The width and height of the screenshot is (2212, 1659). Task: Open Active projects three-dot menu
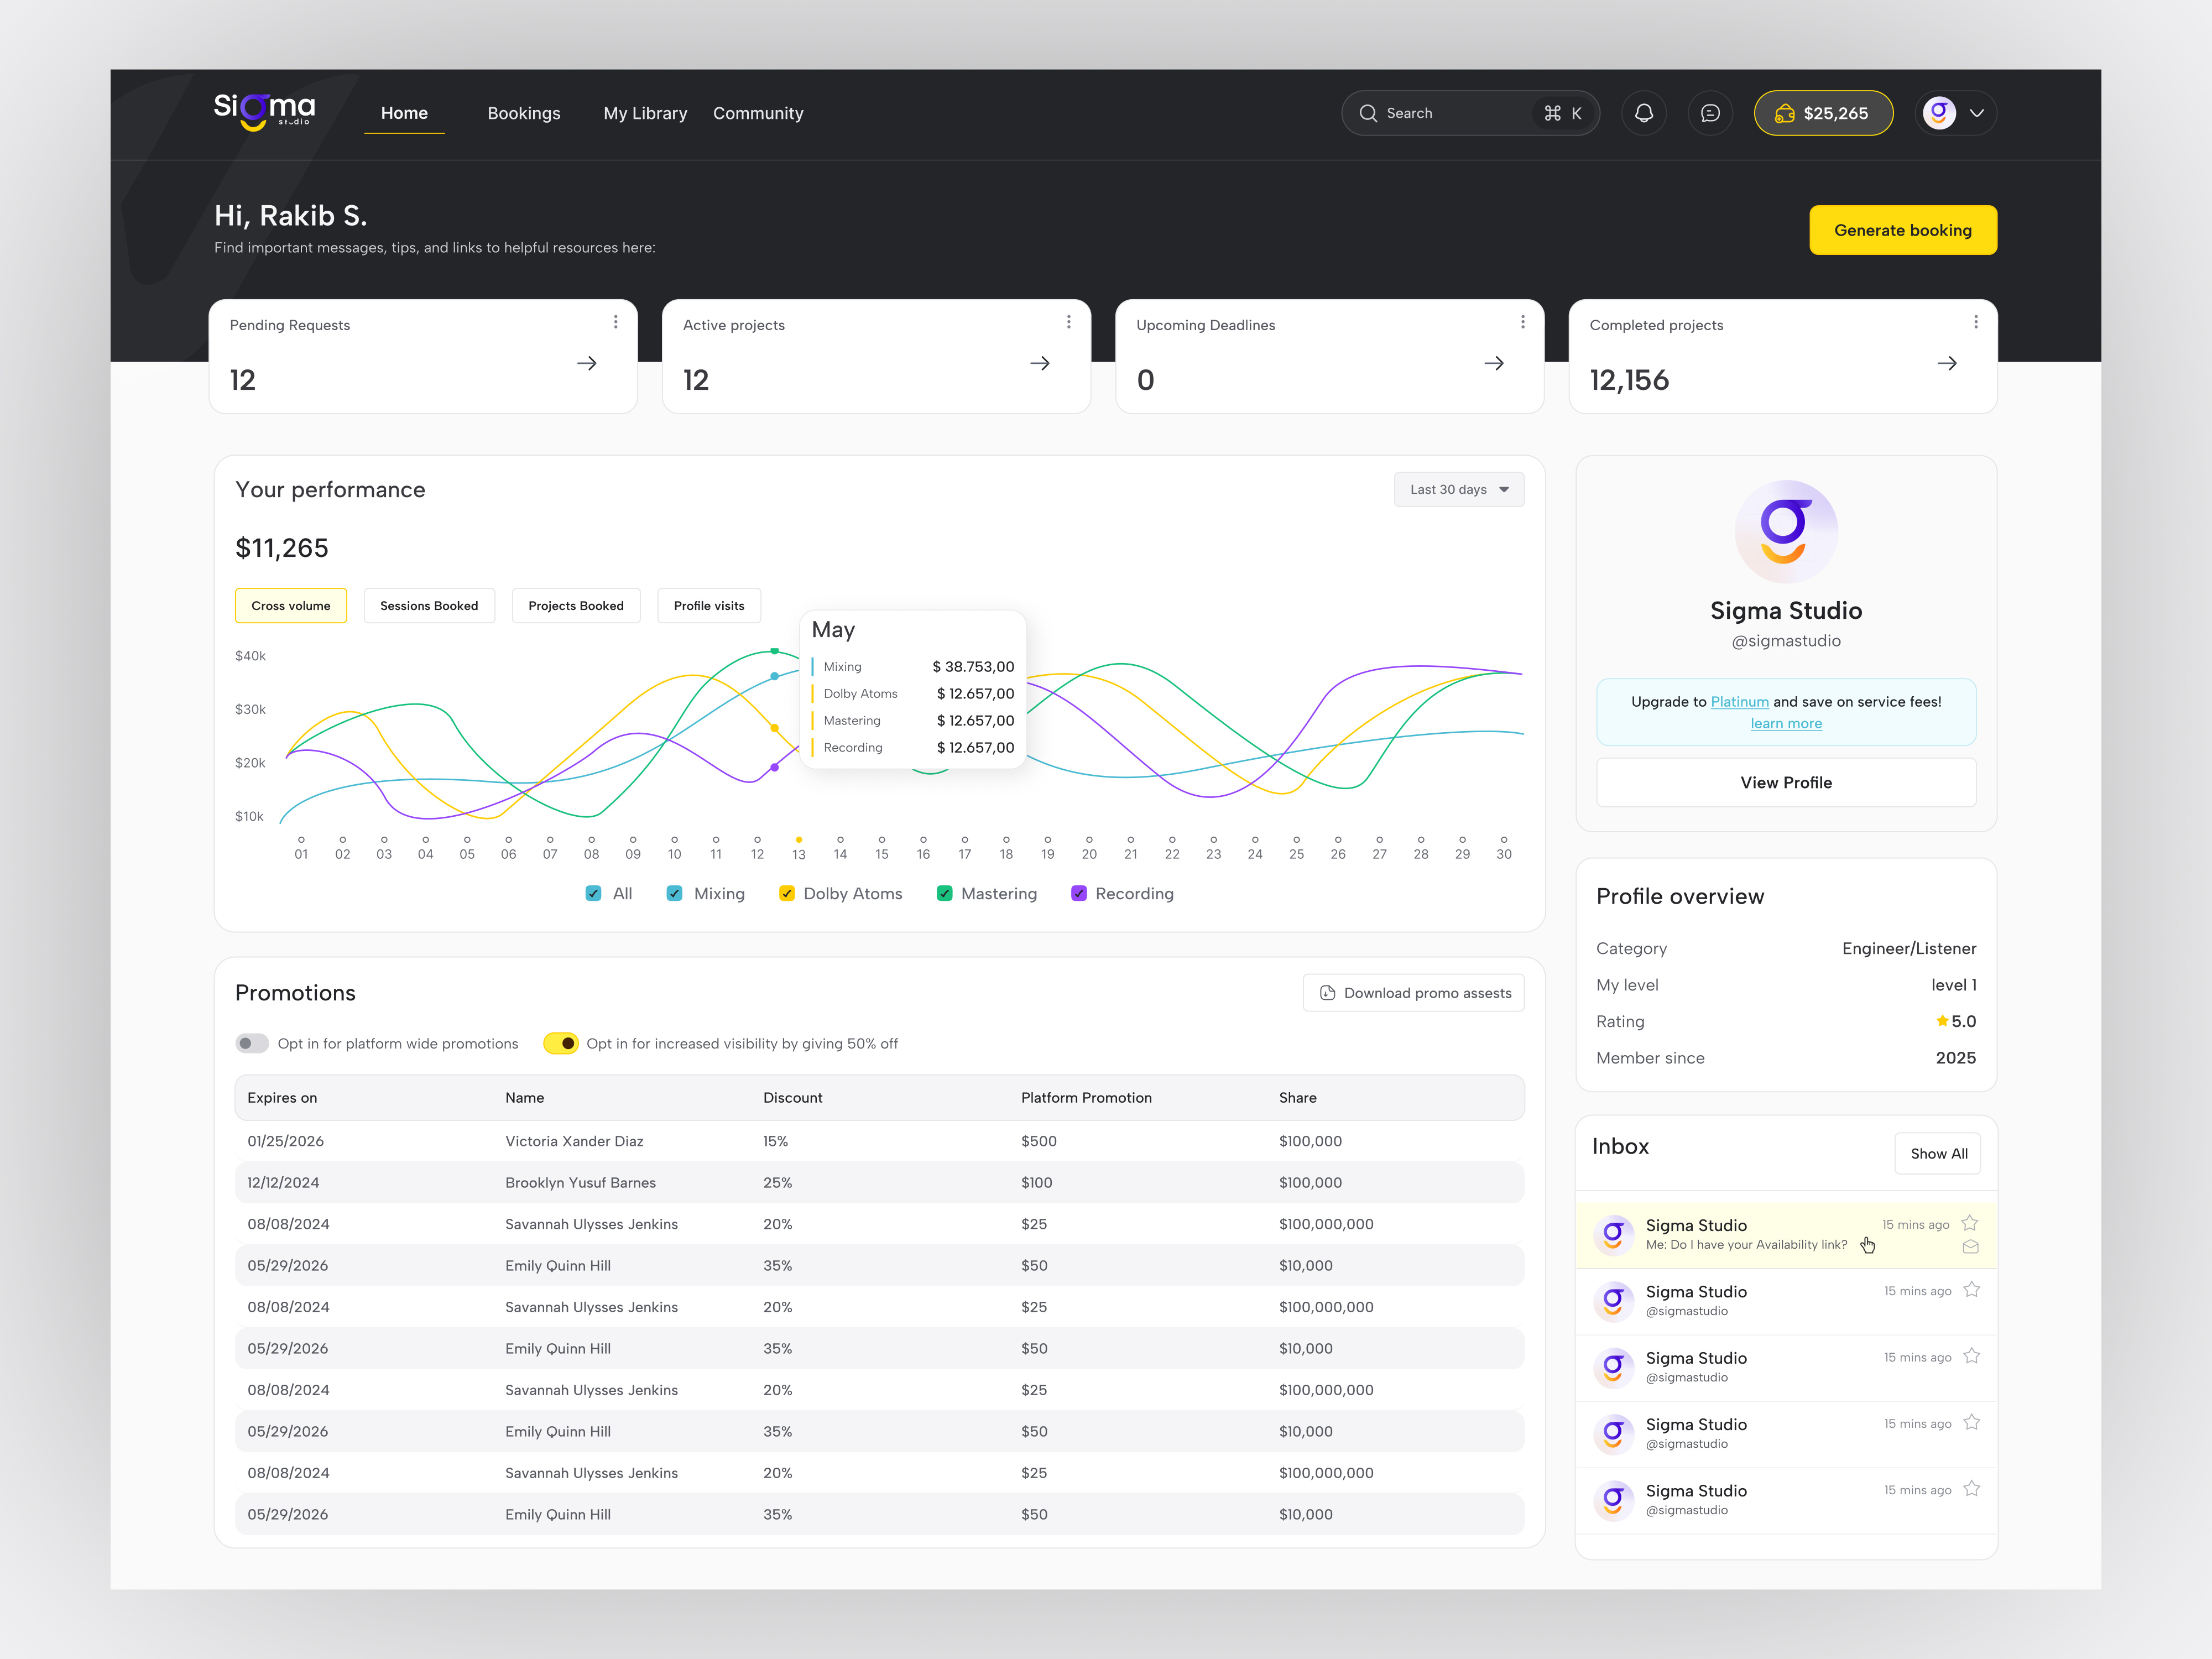click(x=1068, y=322)
